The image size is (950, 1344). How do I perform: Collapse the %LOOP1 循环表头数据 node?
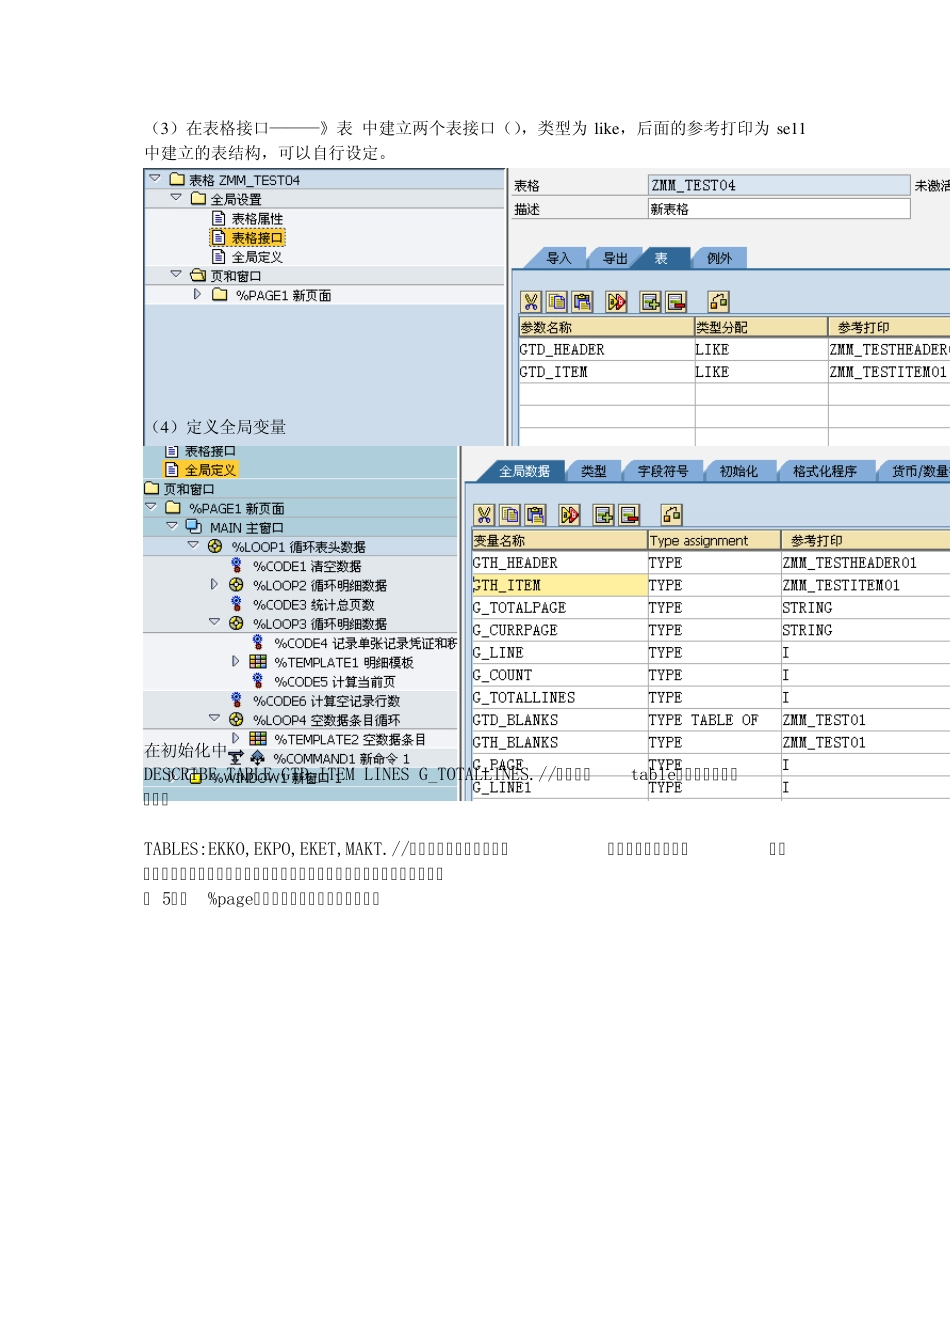coord(193,546)
